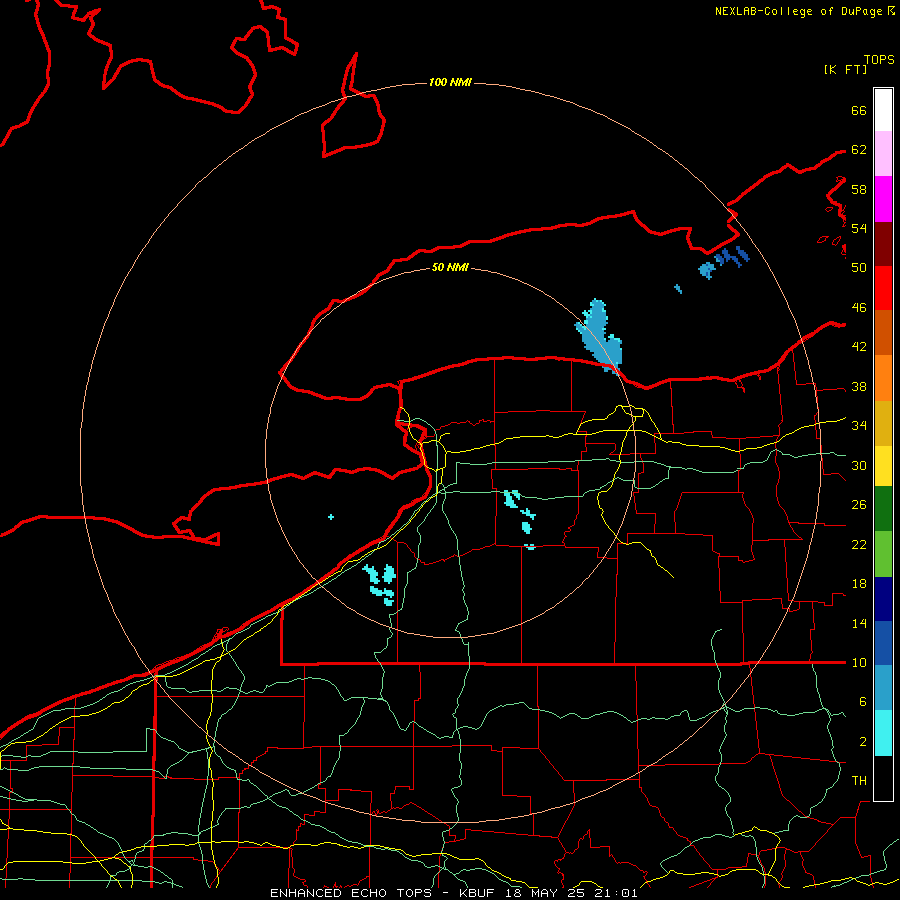Click the dark green legend swatch

883,509
